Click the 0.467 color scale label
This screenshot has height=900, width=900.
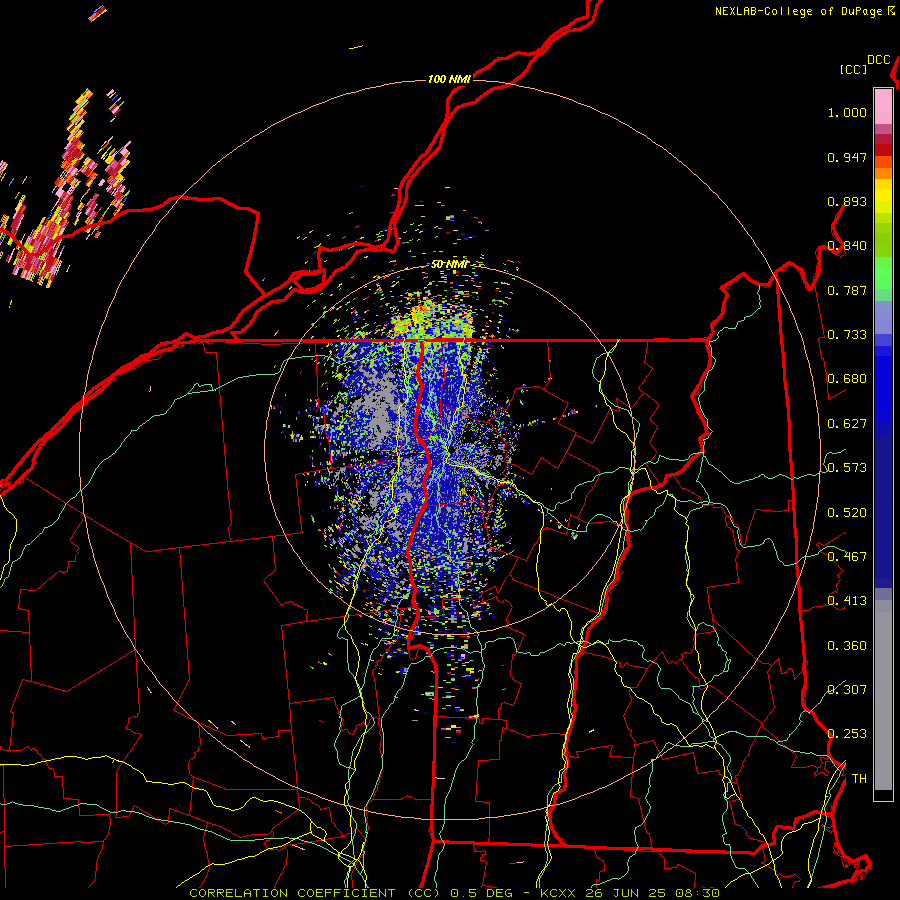pos(847,557)
